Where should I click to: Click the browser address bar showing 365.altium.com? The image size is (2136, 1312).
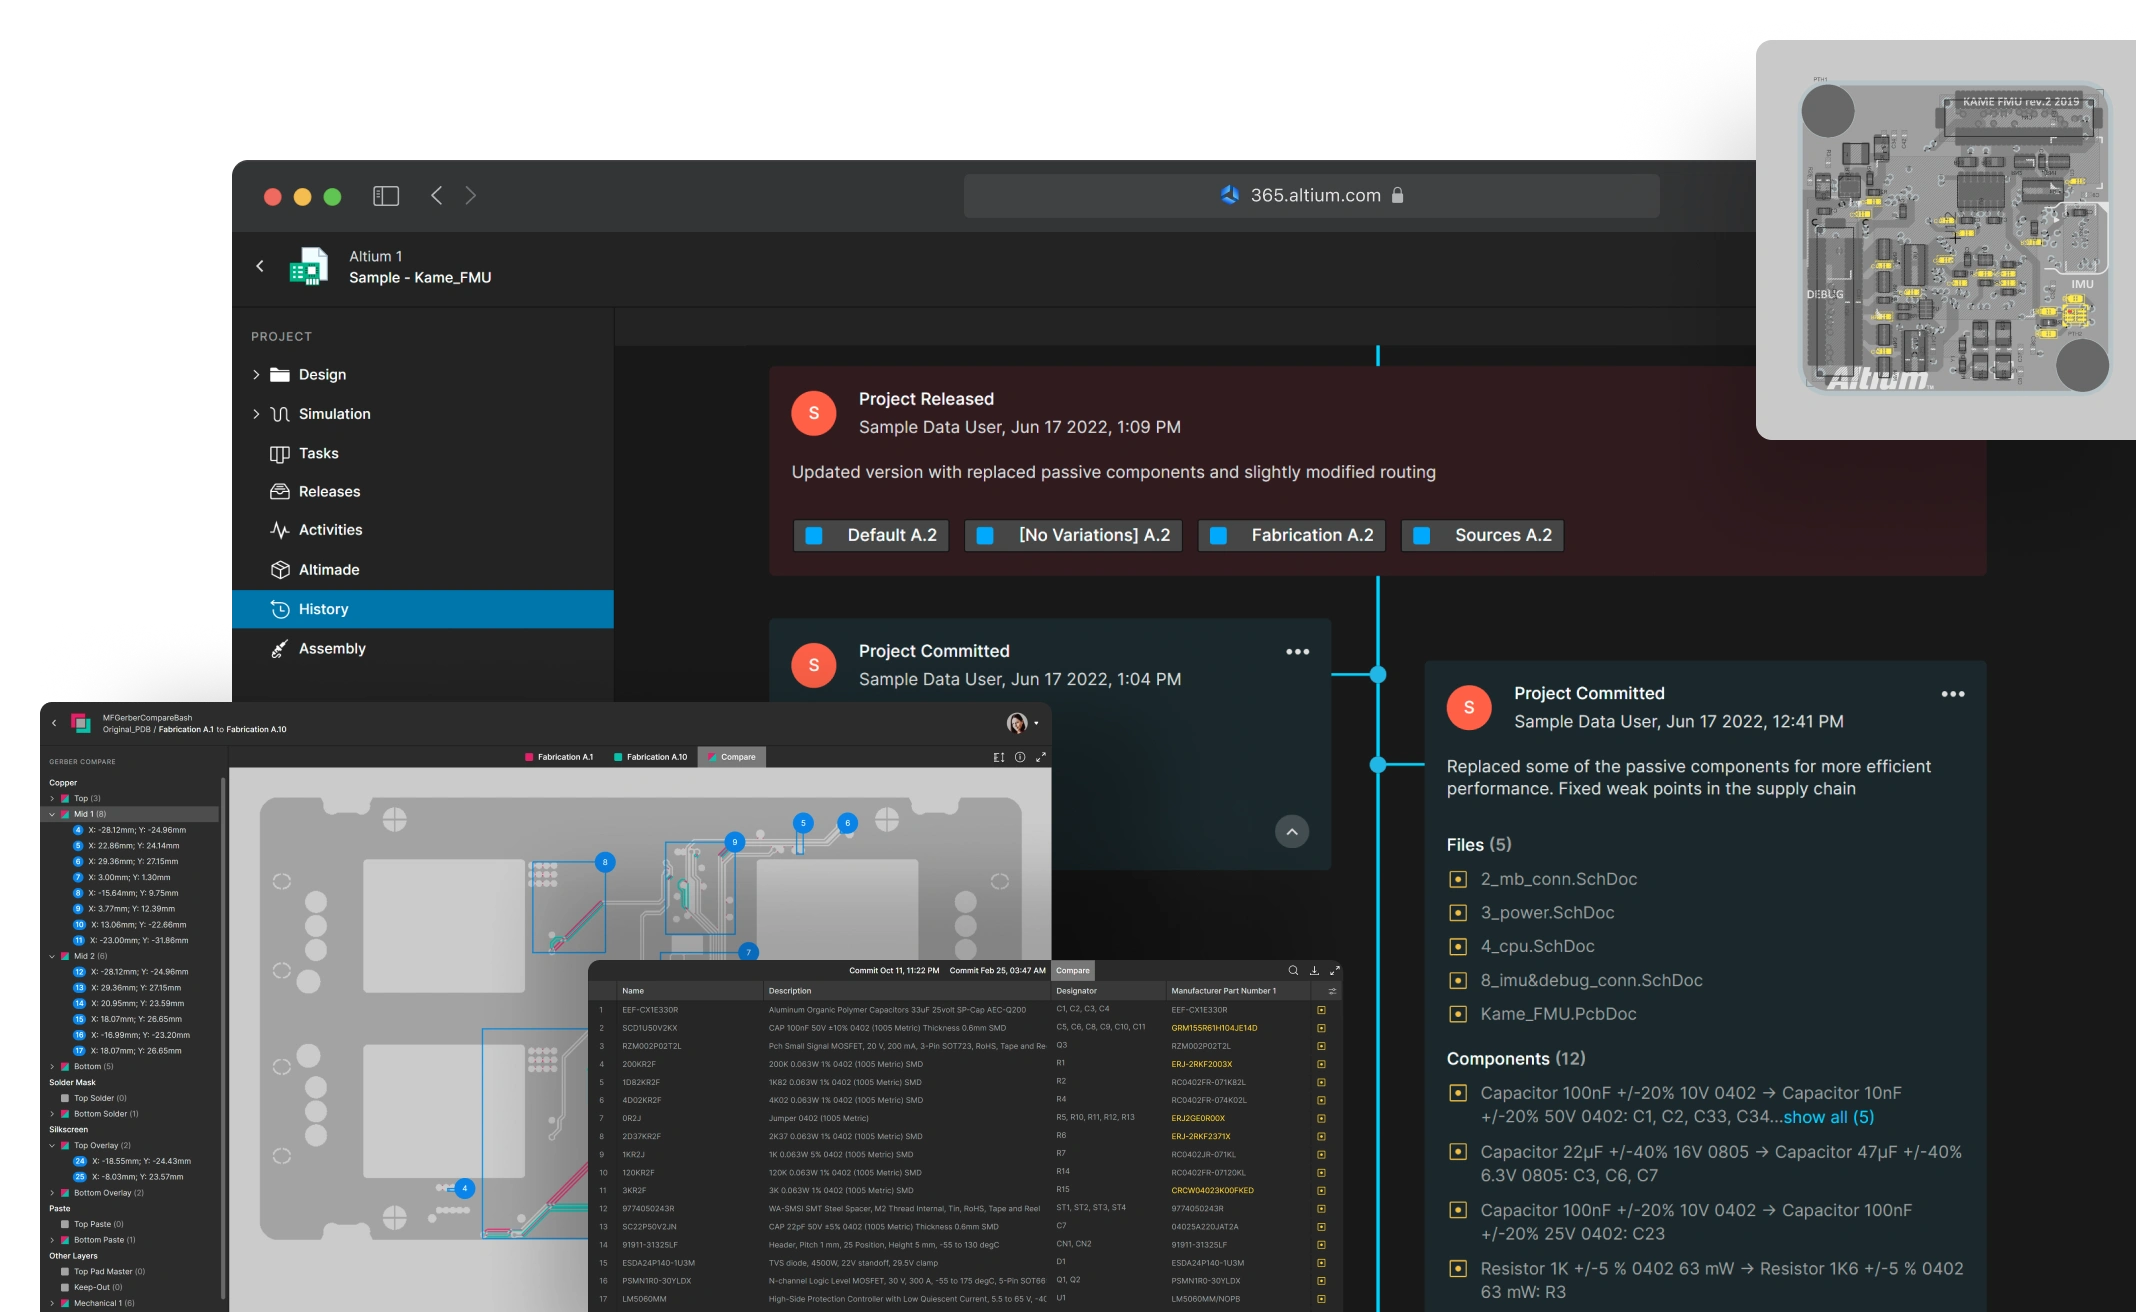1311,195
